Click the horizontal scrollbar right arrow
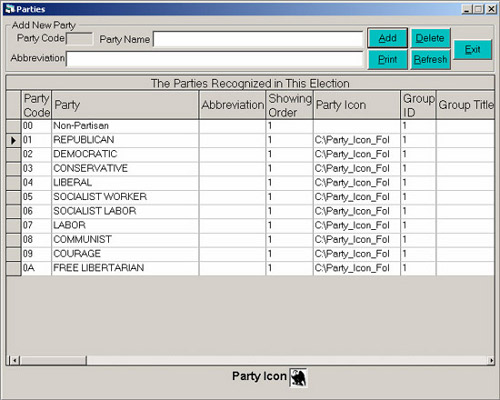500x400 pixels. [x=491, y=360]
